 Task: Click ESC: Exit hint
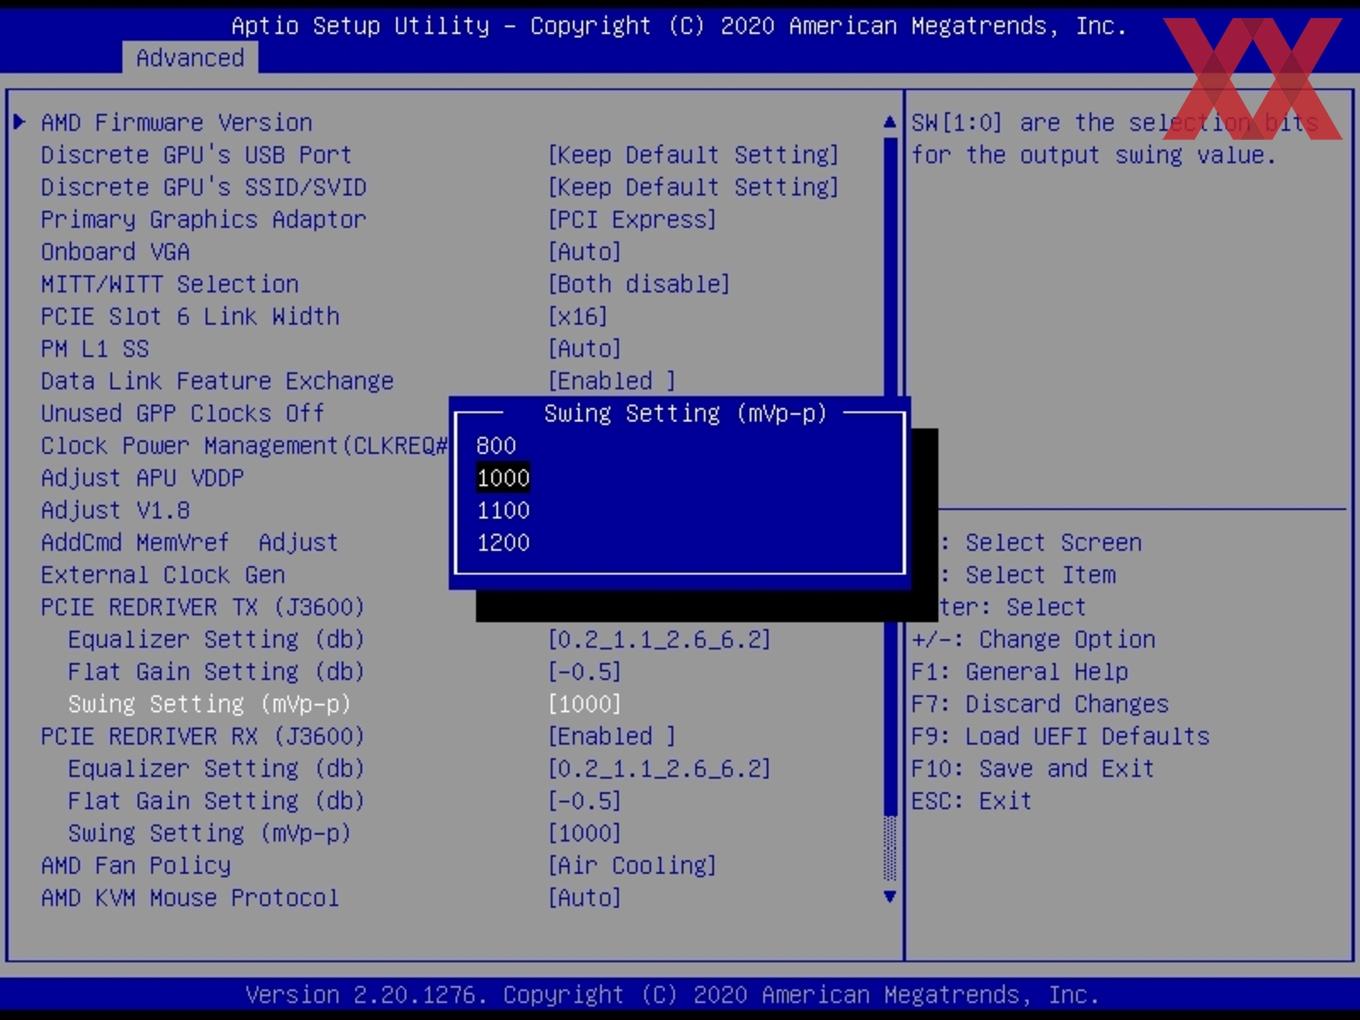(x=972, y=801)
